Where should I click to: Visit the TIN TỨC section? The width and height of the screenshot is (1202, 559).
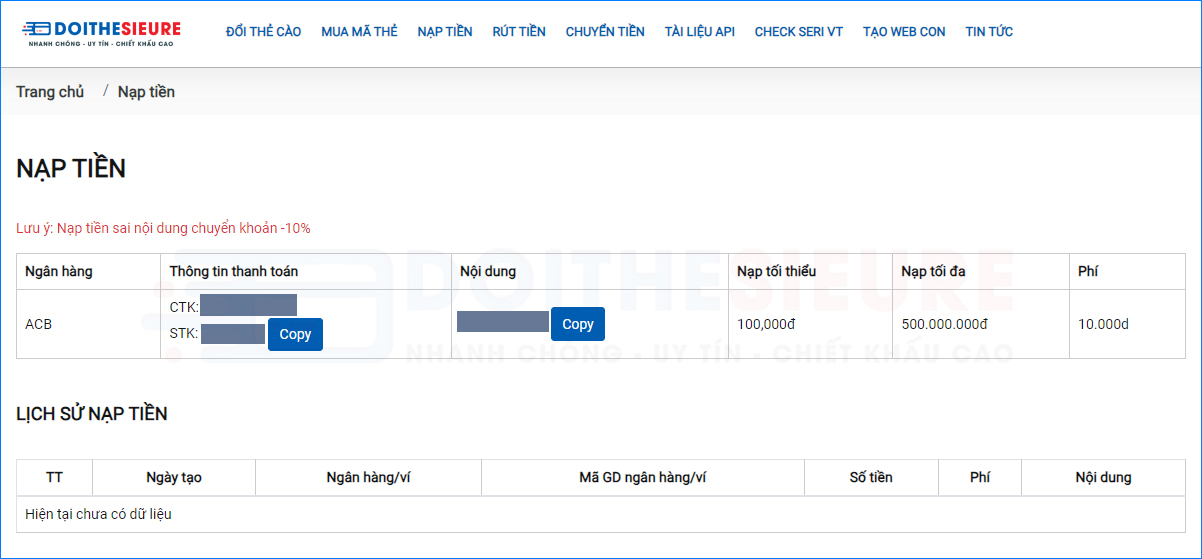989,32
